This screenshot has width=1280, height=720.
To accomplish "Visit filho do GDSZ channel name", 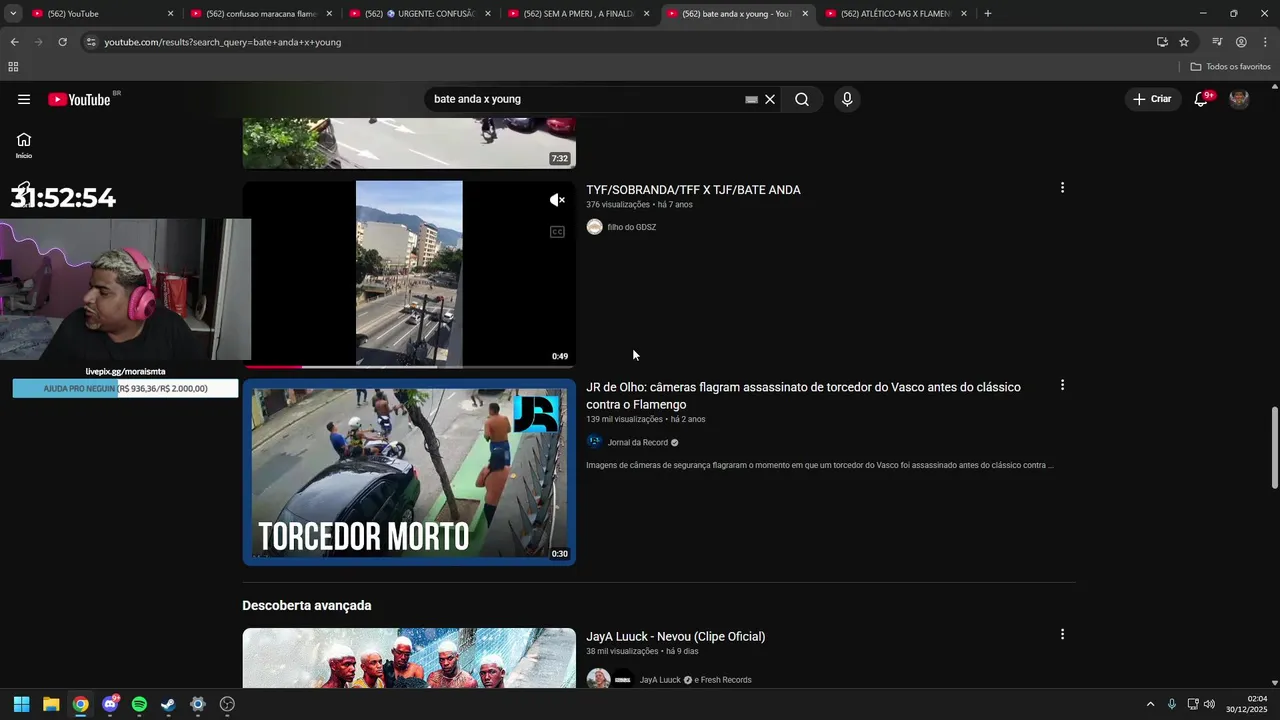I will click(631, 227).
